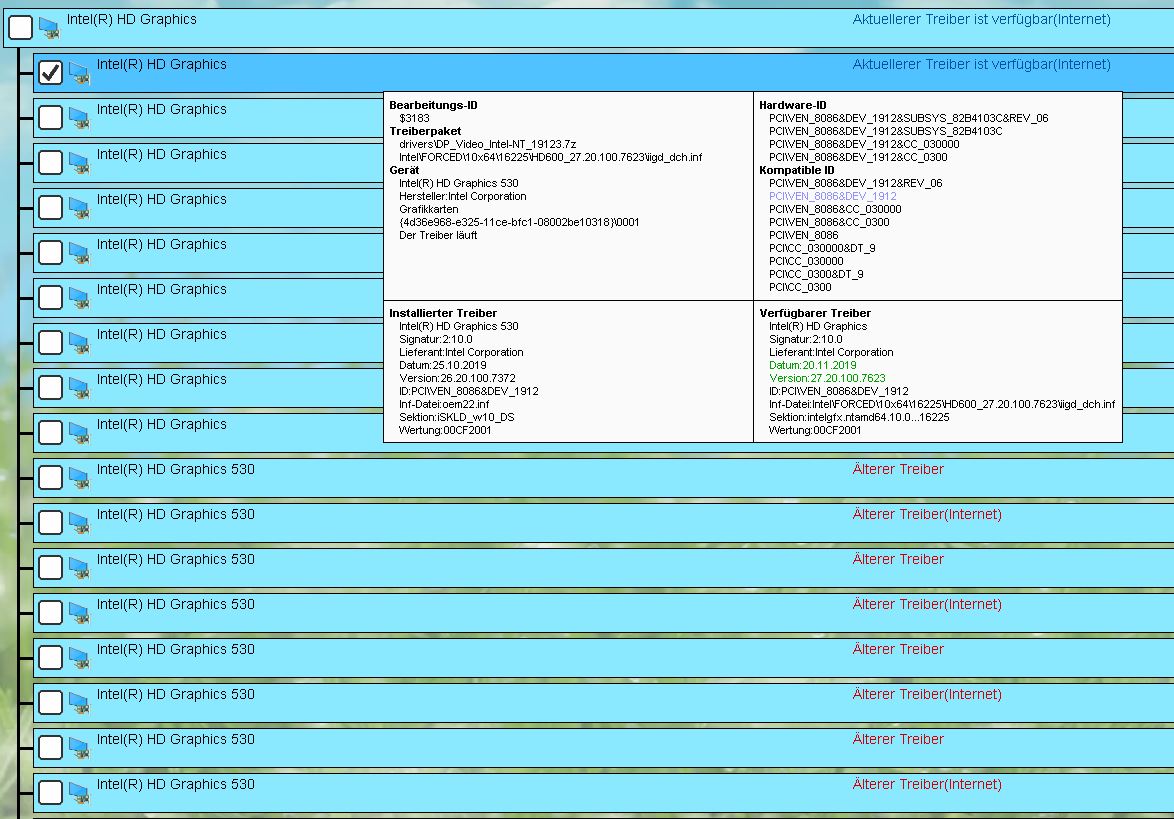Click the display adapter icon in the topmost unindented row
The width and height of the screenshot is (1174, 819).
click(49, 28)
